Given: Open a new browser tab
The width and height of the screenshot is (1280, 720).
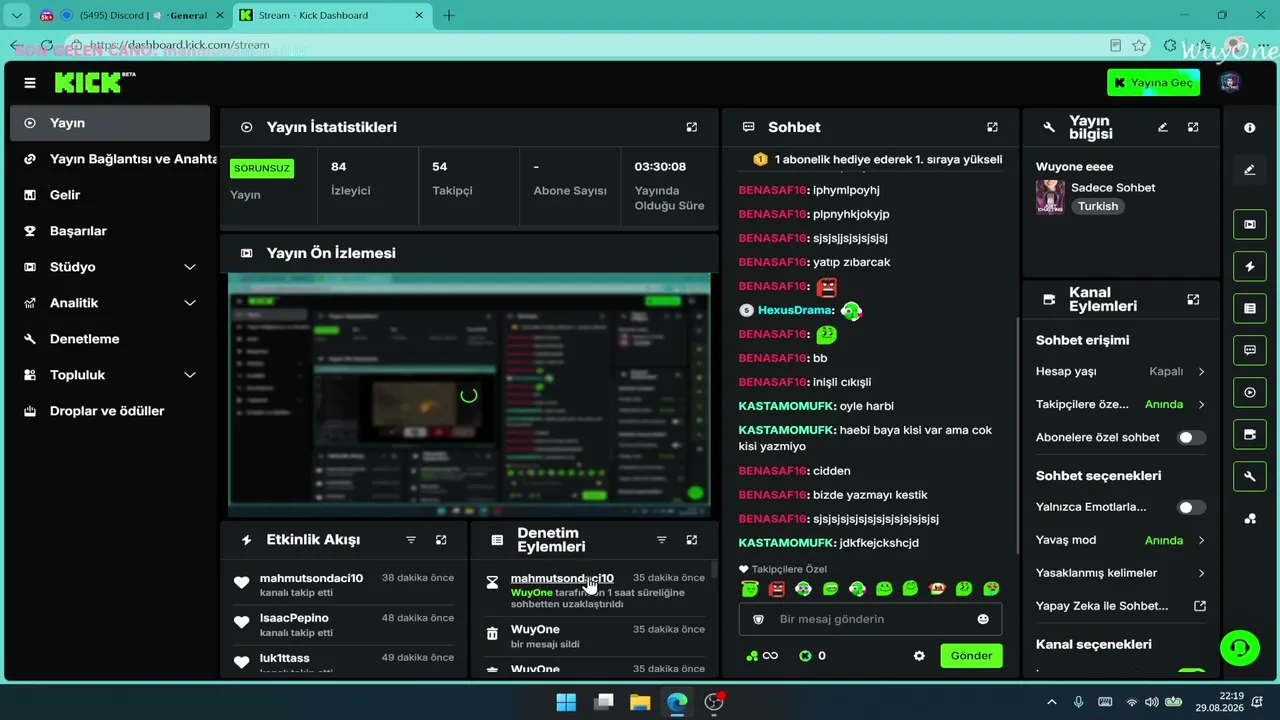Looking at the screenshot, I should click(x=449, y=15).
